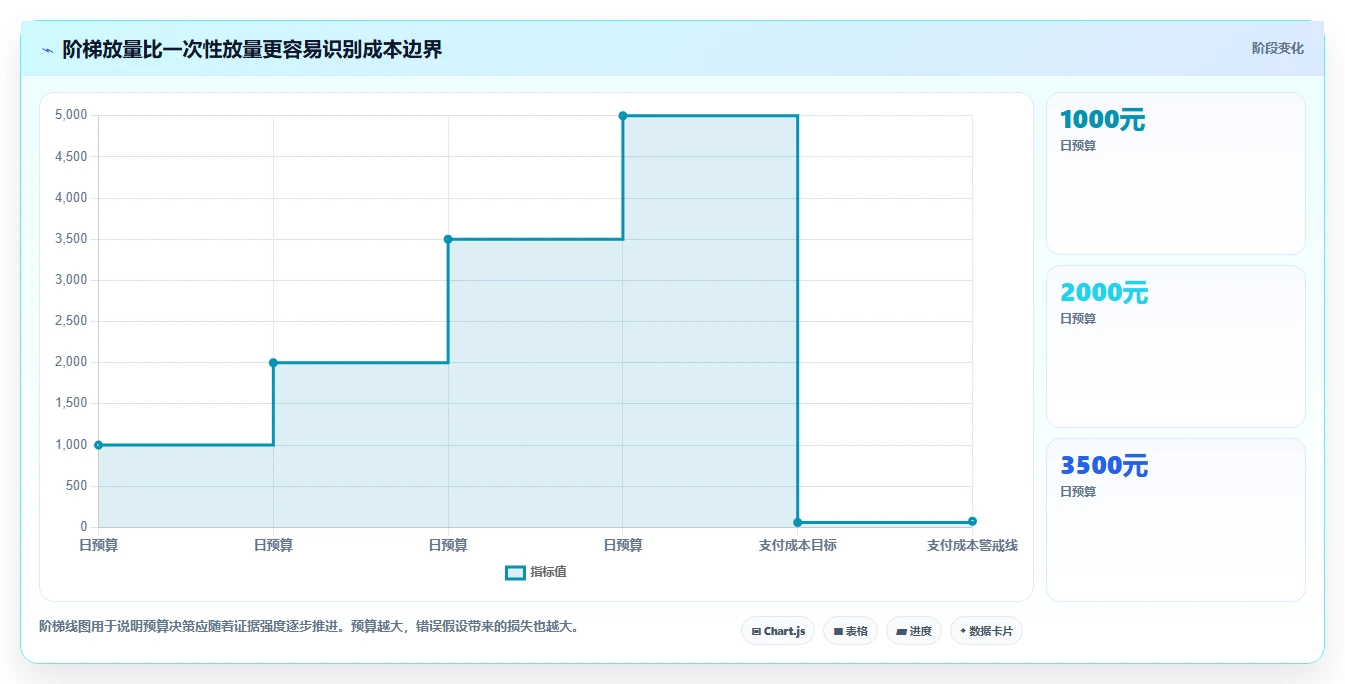Toggle the 指标值 legend color box
The image size is (1345, 684).
click(x=515, y=572)
